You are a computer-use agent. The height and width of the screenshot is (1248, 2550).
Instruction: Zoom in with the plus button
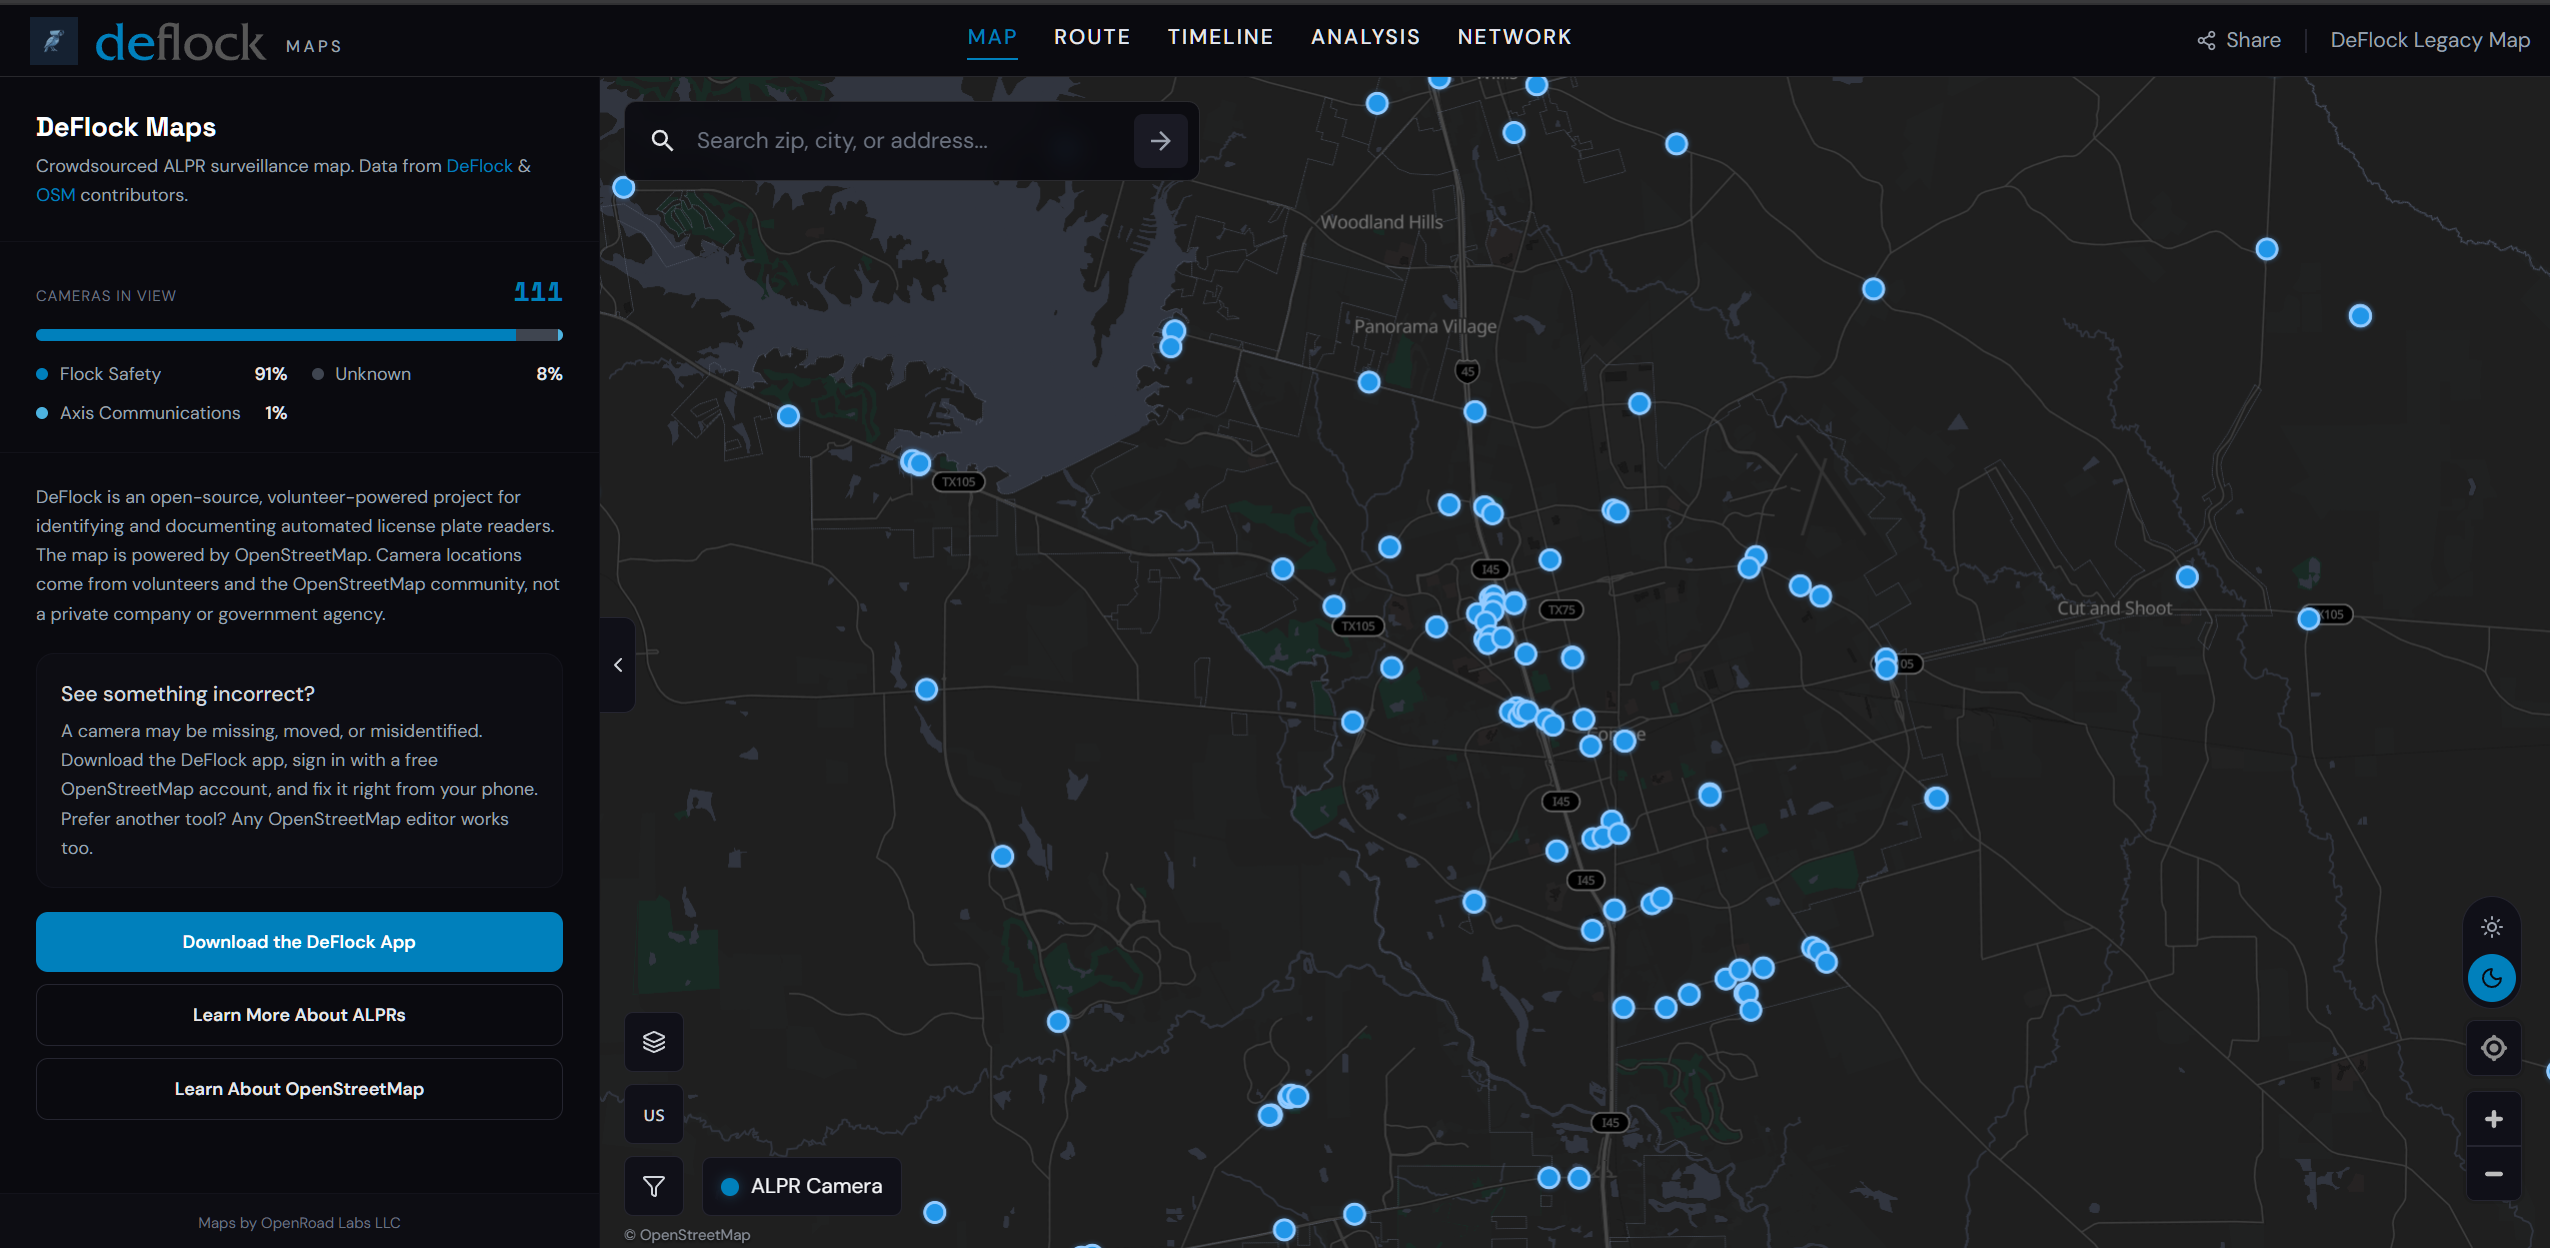pos(2494,1119)
